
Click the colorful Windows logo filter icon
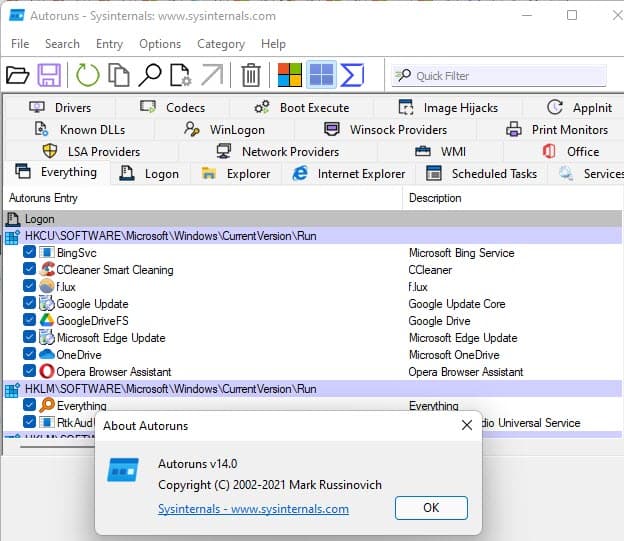coord(290,75)
